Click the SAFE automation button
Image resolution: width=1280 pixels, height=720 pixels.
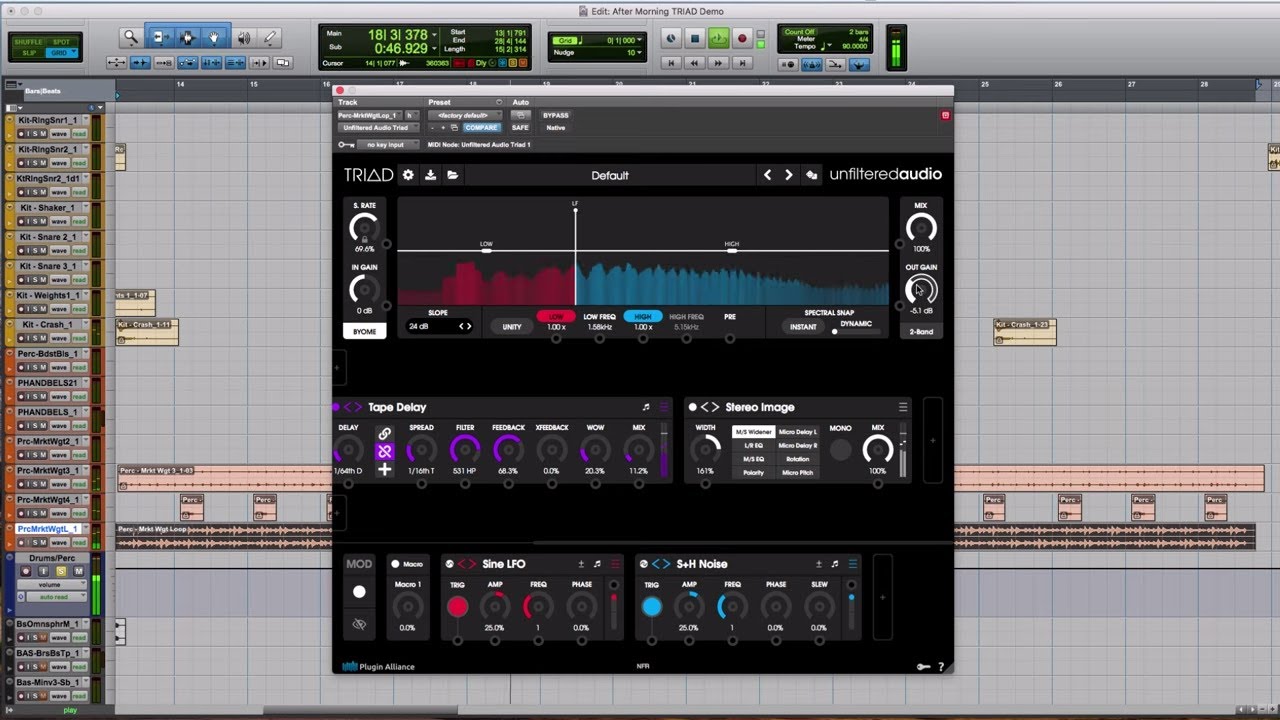click(x=520, y=128)
